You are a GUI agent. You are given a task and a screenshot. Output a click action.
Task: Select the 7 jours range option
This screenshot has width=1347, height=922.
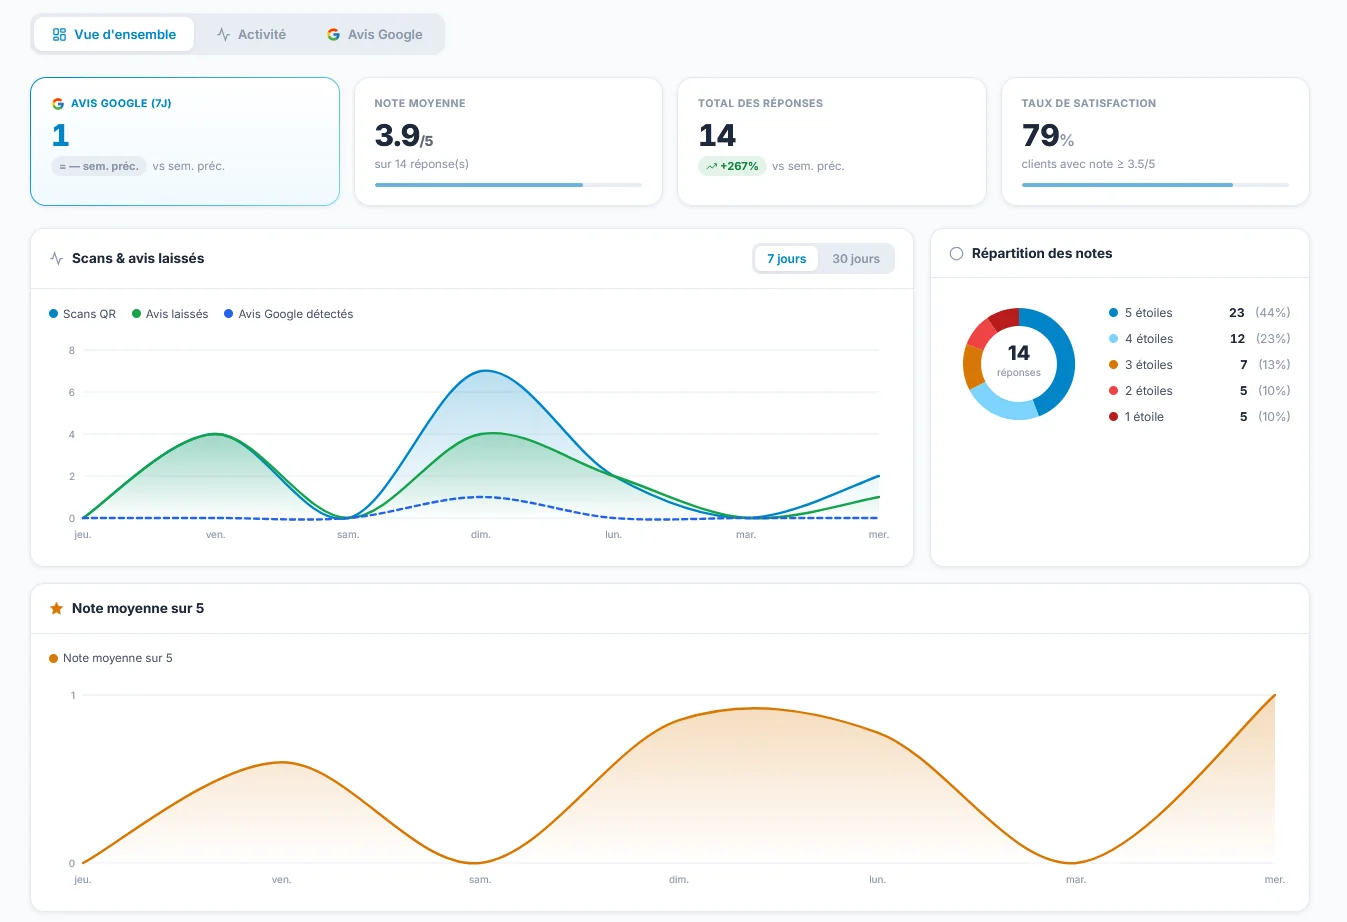[786, 258]
